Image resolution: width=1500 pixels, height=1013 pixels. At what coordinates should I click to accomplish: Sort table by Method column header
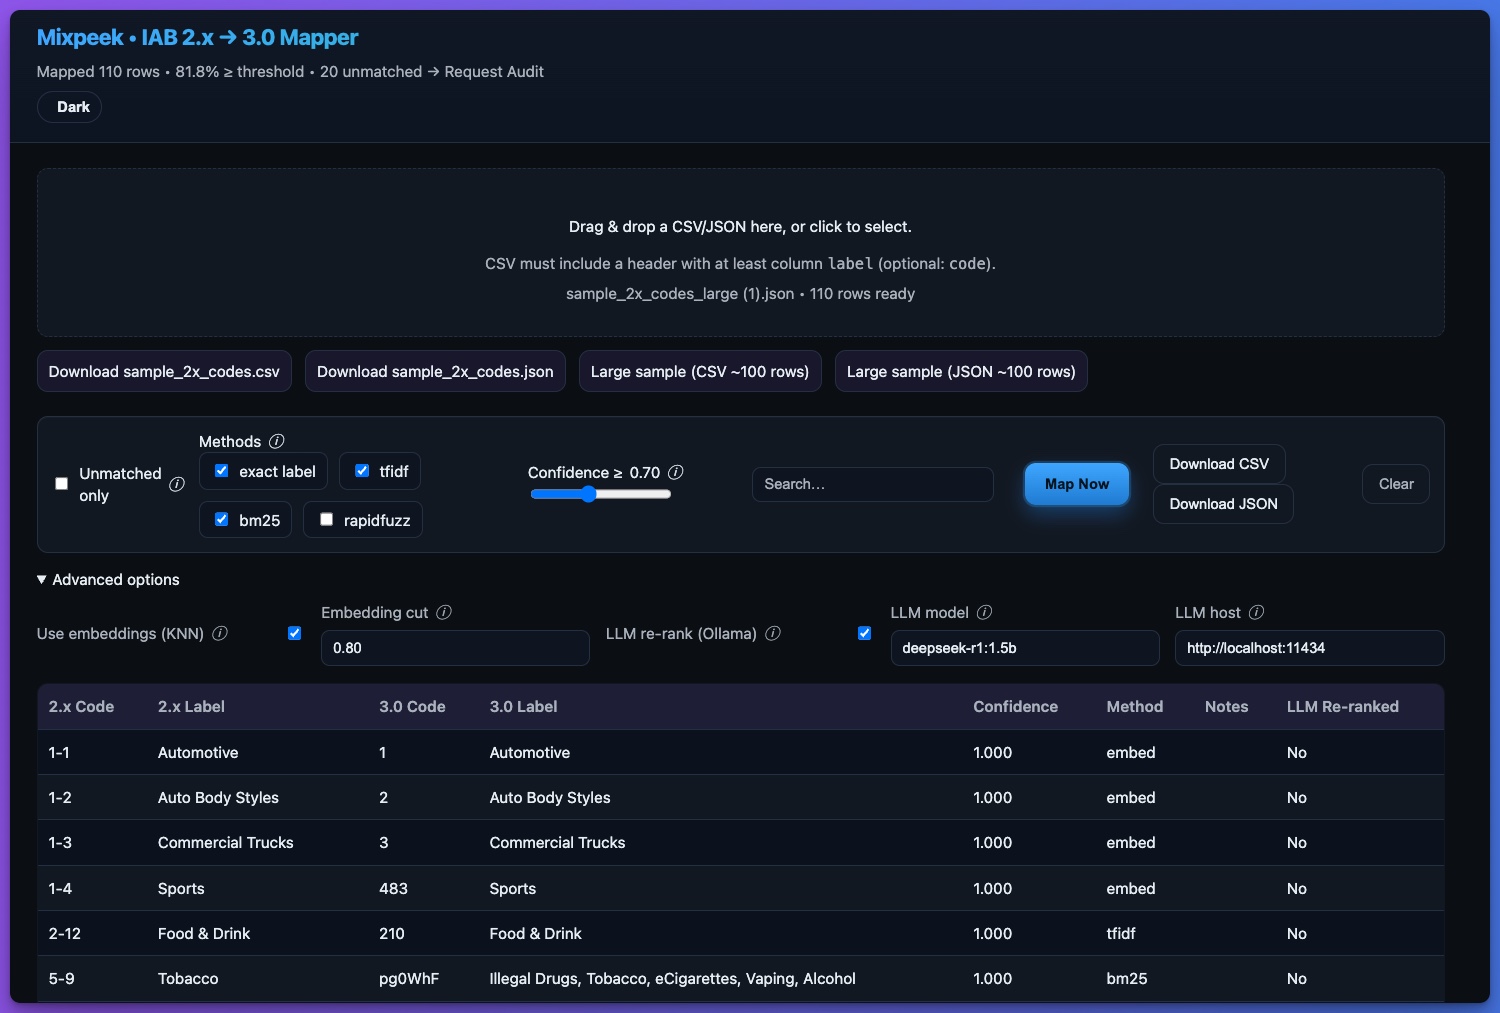[1134, 706]
